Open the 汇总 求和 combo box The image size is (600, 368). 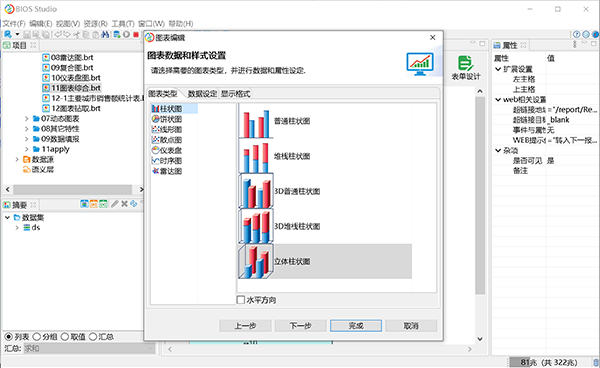89,348
